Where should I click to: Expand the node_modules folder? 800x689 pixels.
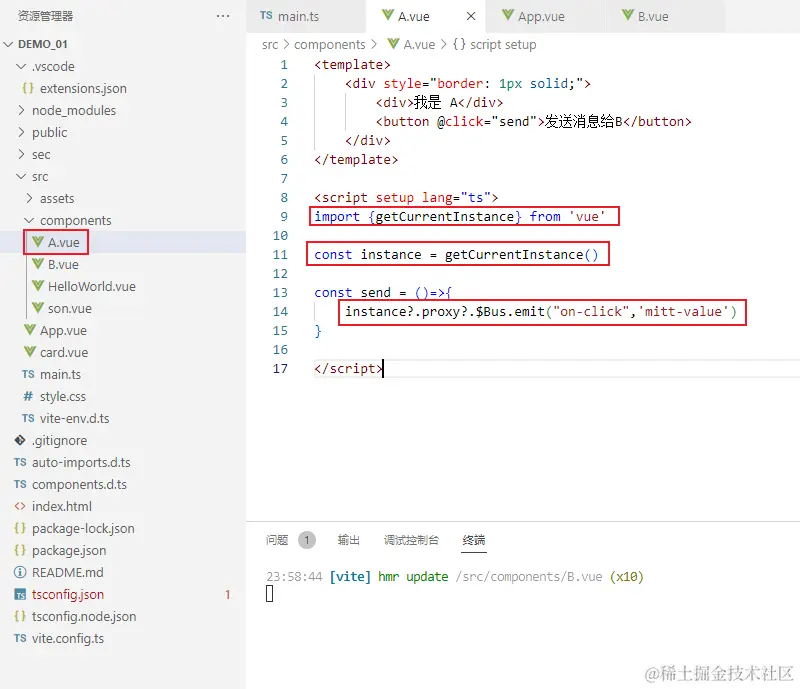coord(21,110)
